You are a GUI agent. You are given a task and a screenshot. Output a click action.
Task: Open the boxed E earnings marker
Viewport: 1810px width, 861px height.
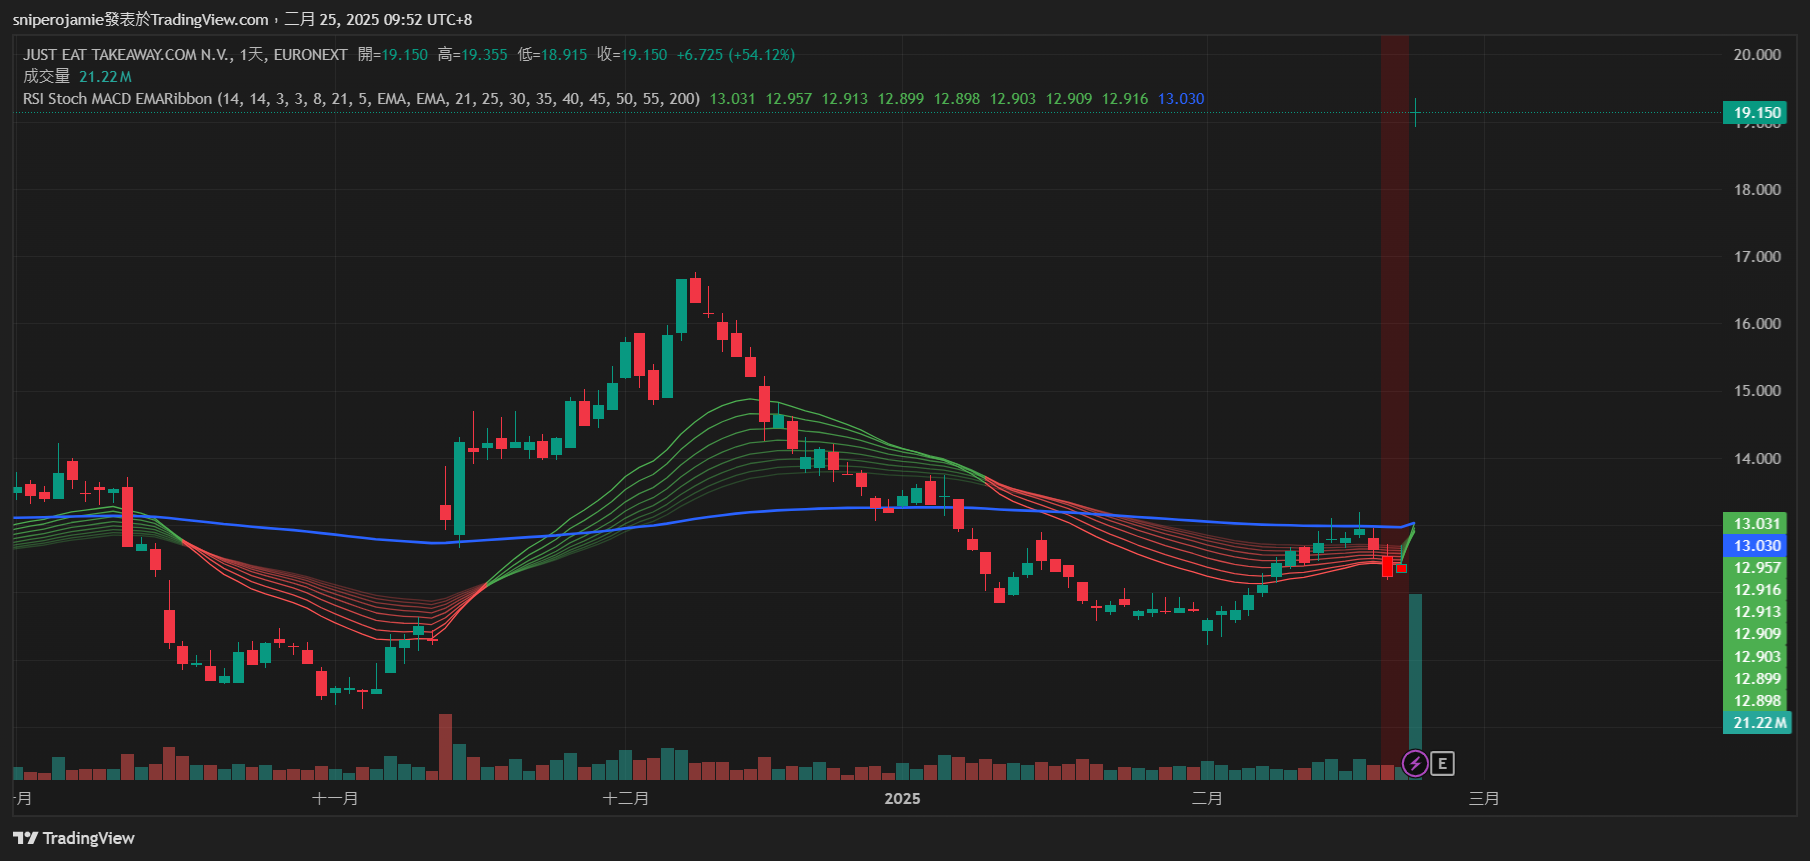click(x=1442, y=764)
